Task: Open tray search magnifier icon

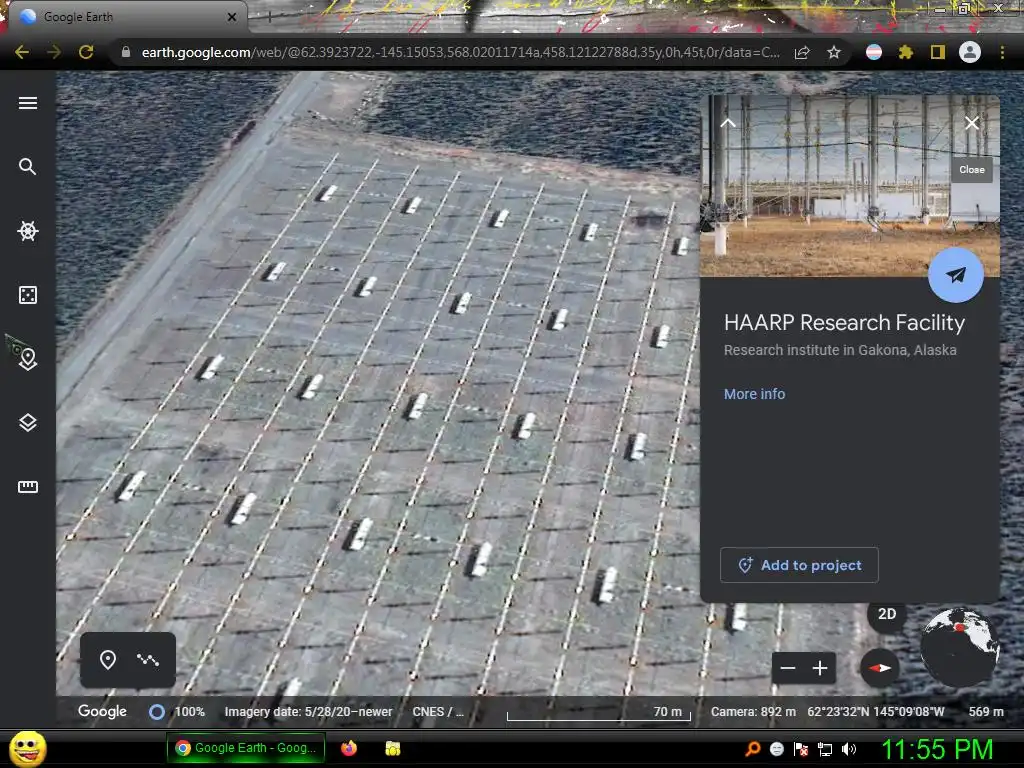Action: 753,749
